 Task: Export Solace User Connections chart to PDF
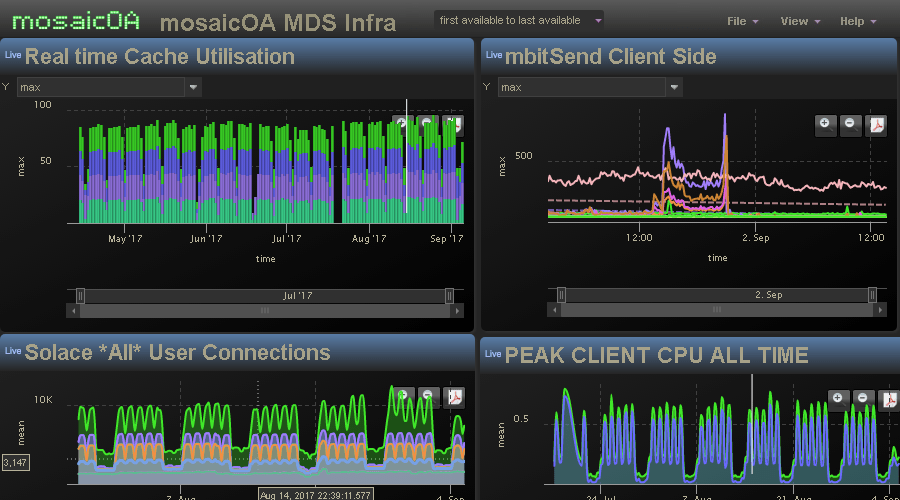point(454,397)
